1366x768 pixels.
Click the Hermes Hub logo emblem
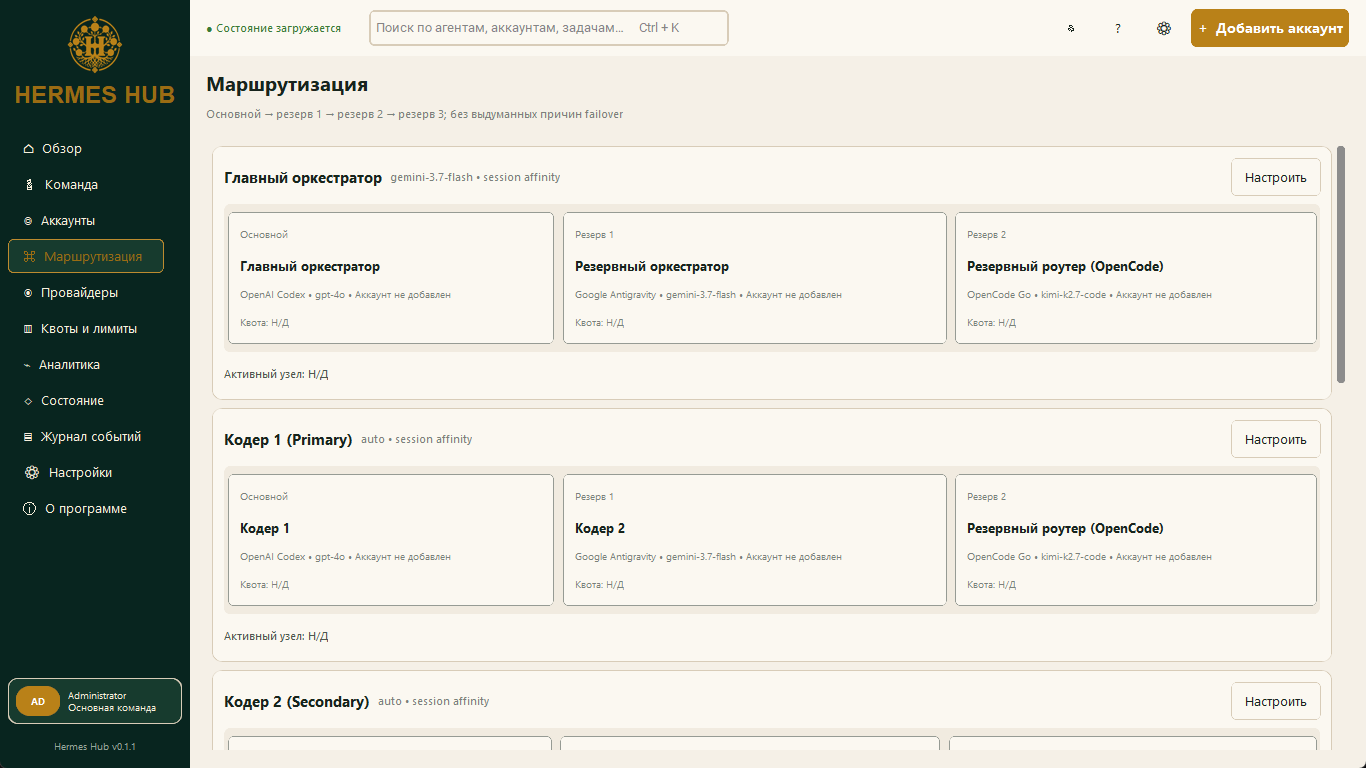click(94, 45)
